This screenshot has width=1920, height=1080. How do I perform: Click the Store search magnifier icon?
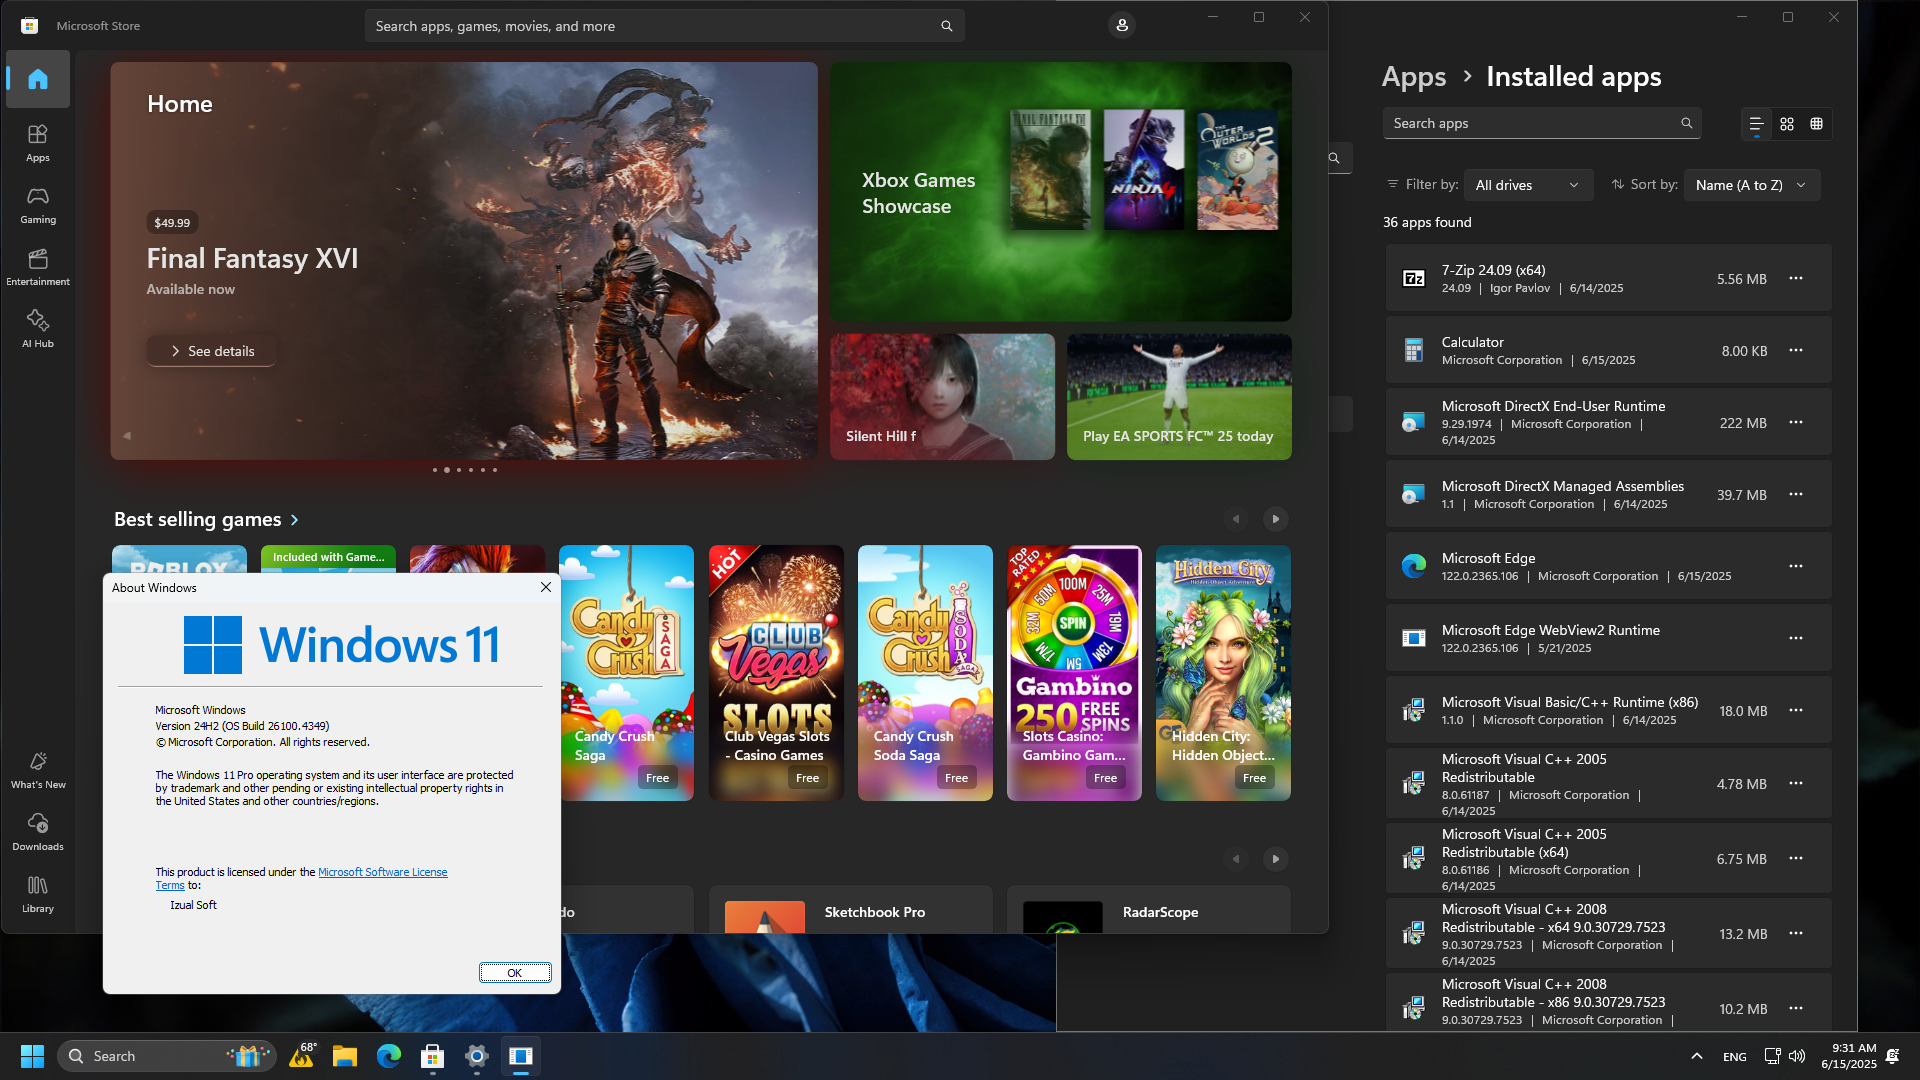[x=946, y=26]
